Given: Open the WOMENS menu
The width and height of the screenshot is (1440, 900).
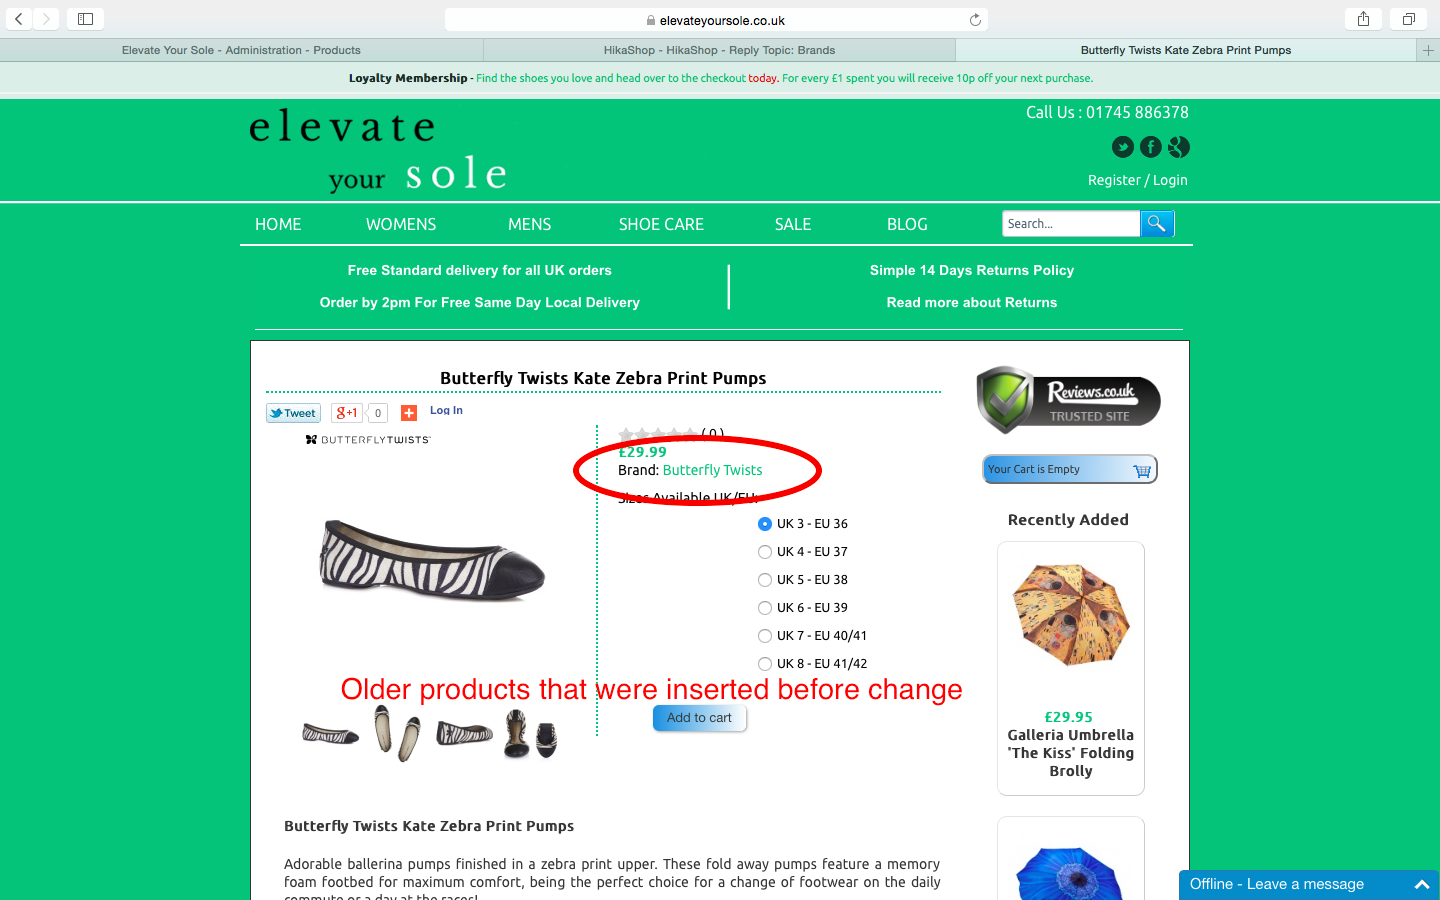Looking at the screenshot, I should [401, 224].
